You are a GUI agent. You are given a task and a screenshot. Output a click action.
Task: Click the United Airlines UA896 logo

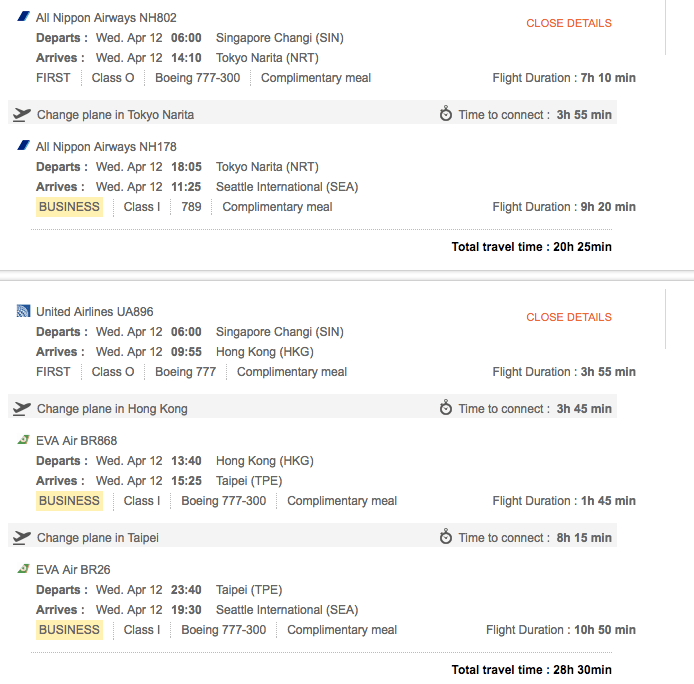(23, 312)
